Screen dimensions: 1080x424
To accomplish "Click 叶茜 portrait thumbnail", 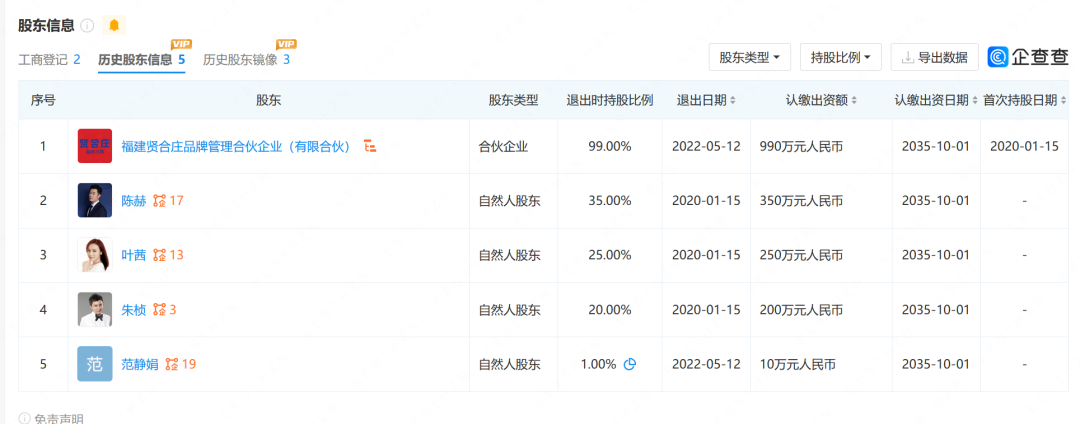I will click(94, 255).
